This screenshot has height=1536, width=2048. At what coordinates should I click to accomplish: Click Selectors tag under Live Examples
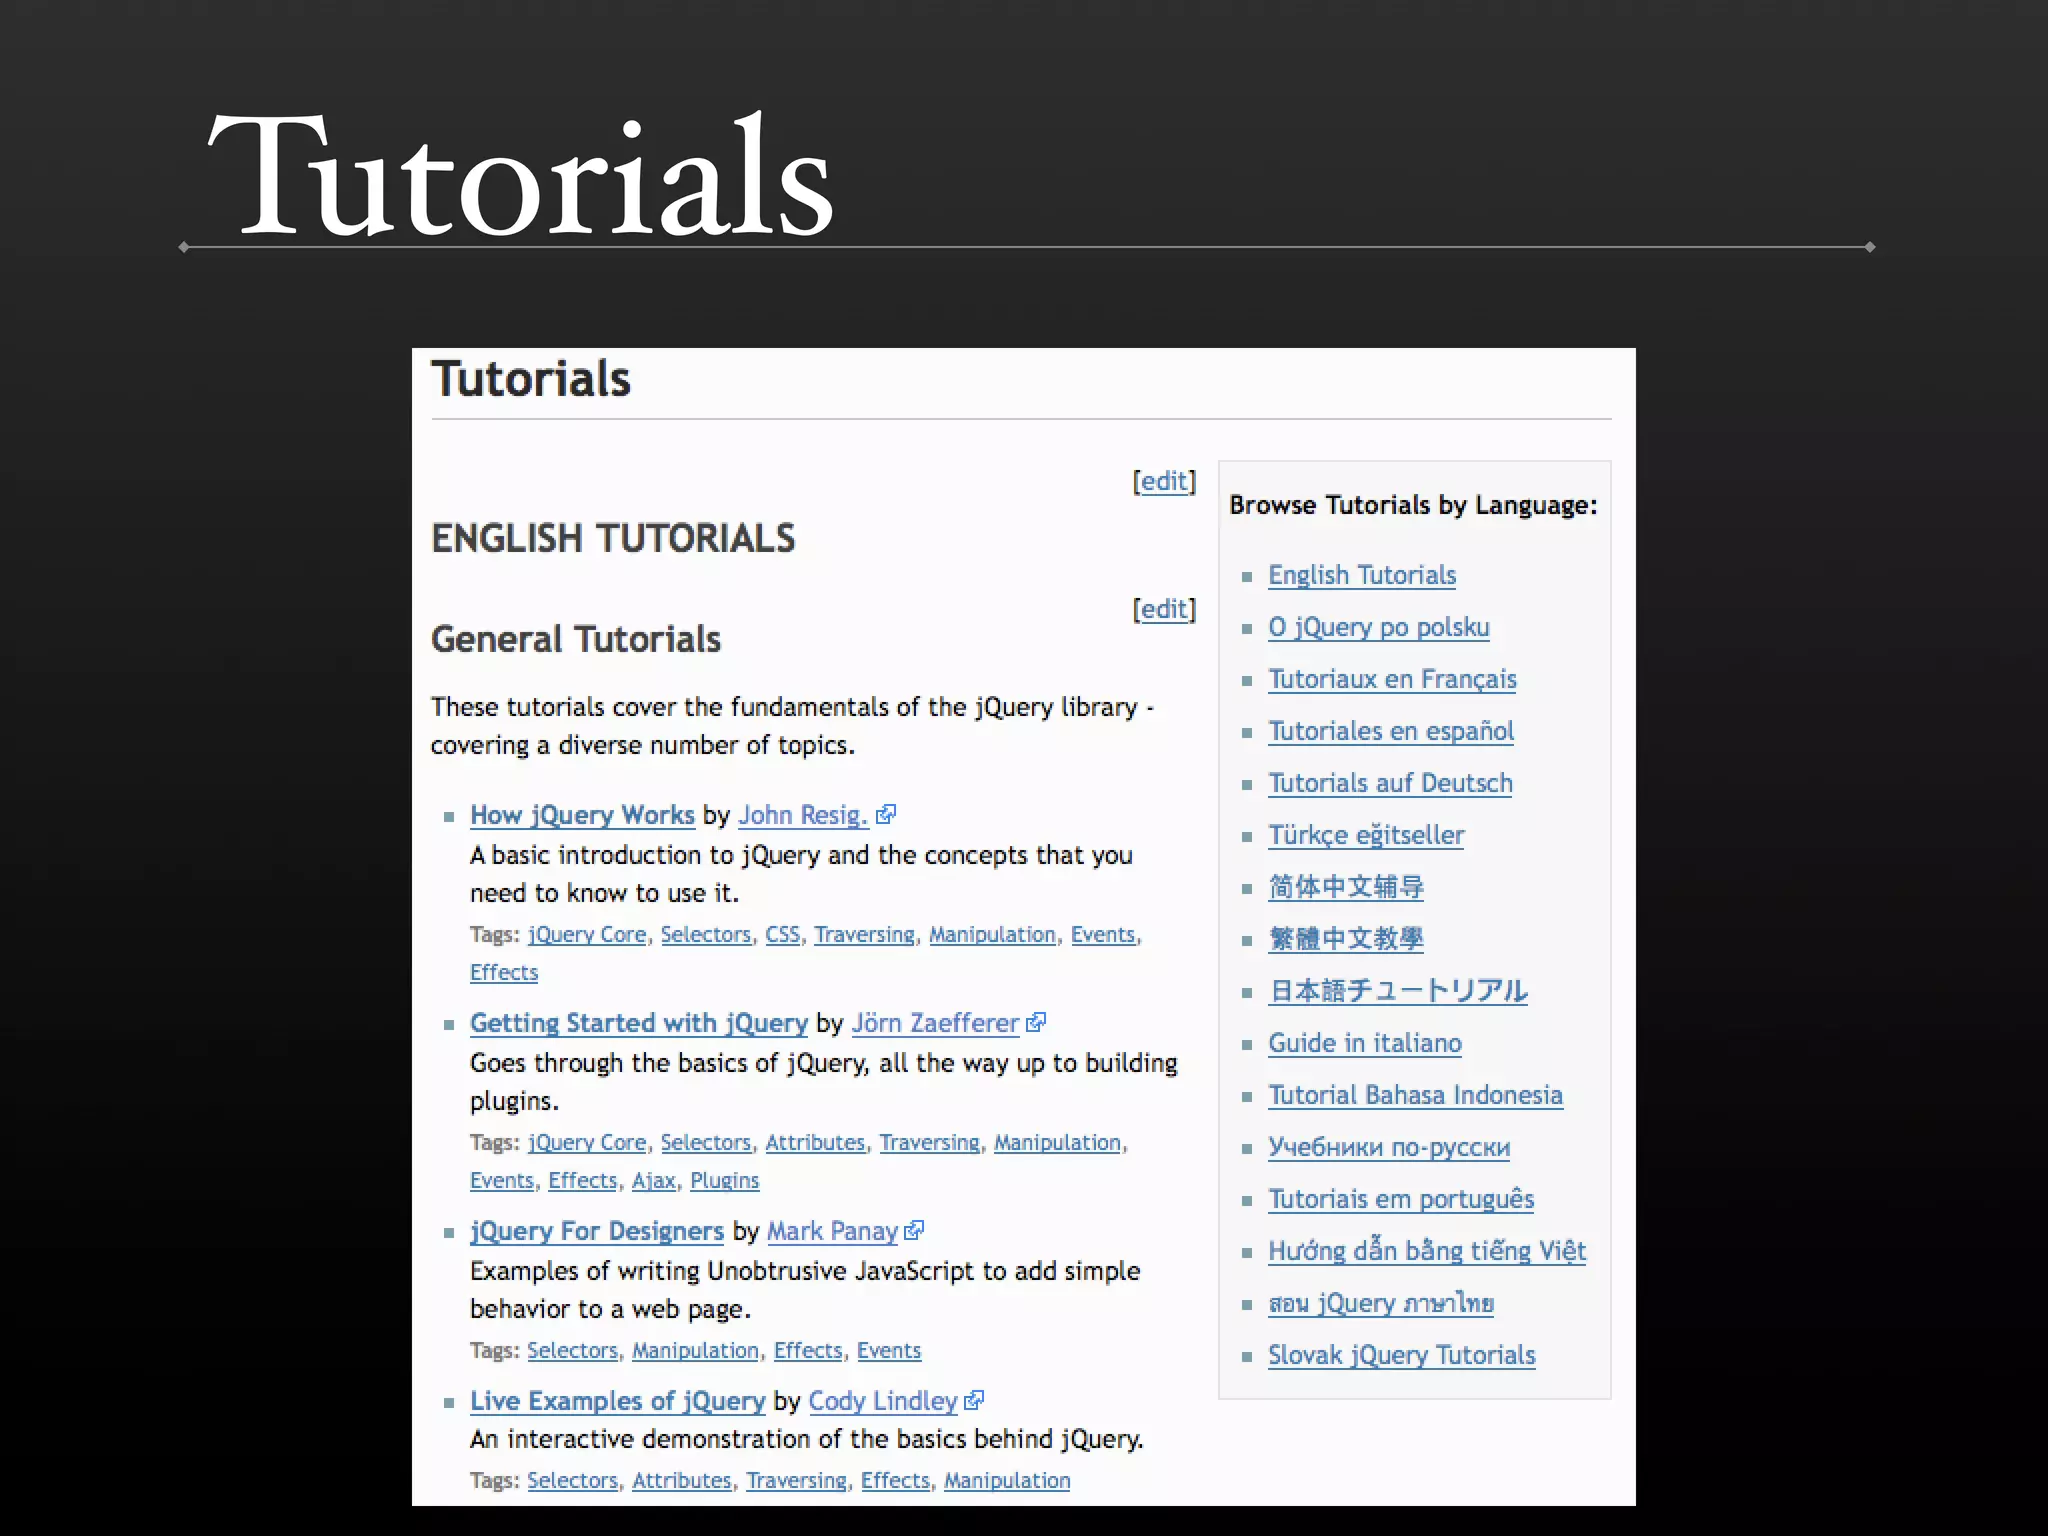[x=573, y=1481]
